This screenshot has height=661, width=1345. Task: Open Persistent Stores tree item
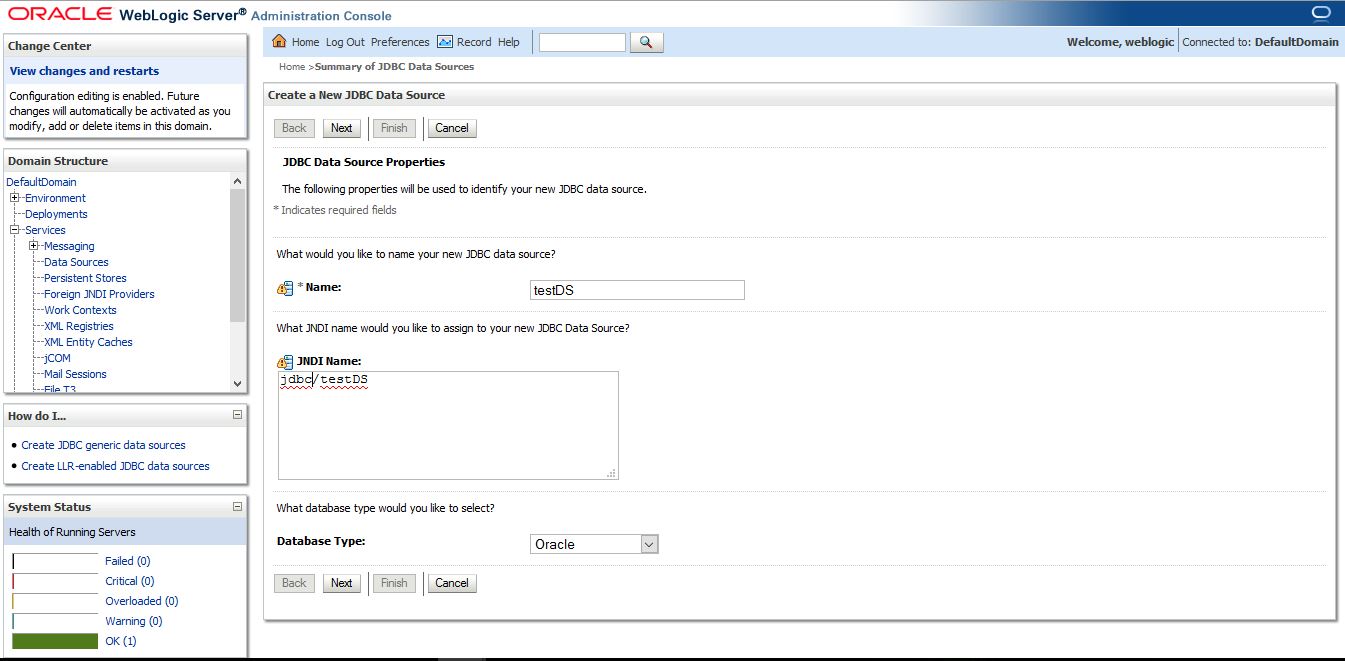coord(85,278)
